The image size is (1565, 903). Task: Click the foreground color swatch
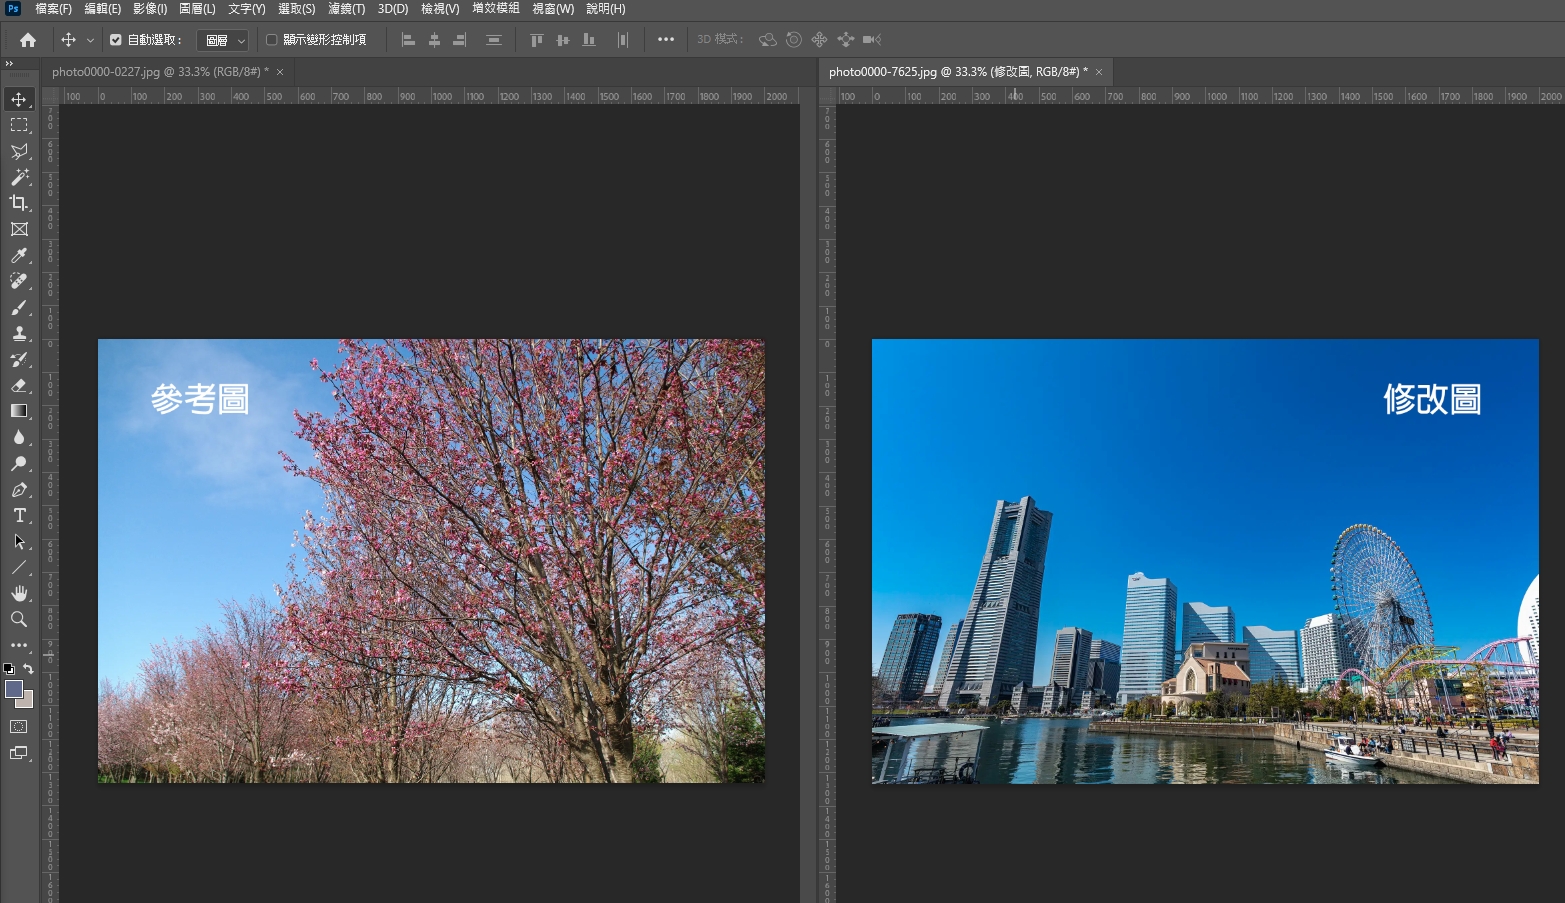(13, 689)
